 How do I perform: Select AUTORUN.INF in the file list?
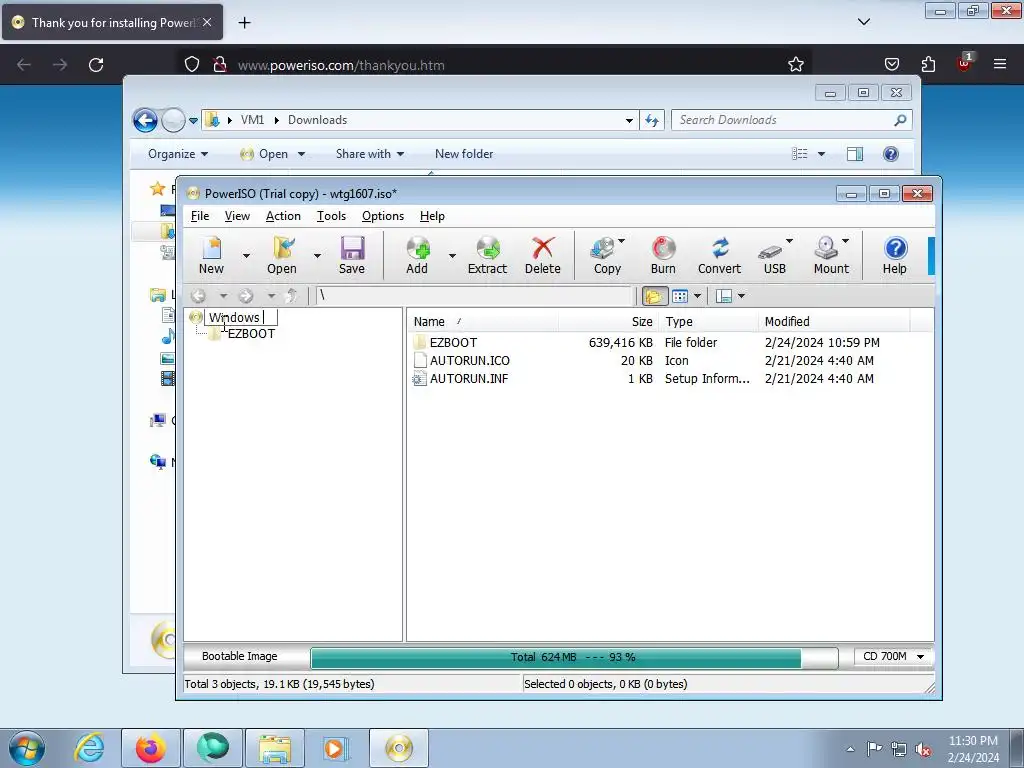pyautogui.click(x=469, y=379)
